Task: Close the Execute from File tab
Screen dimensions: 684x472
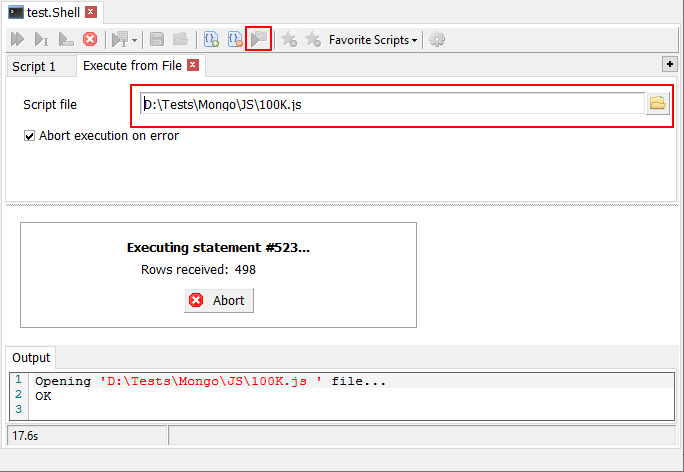Action: click(193, 65)
